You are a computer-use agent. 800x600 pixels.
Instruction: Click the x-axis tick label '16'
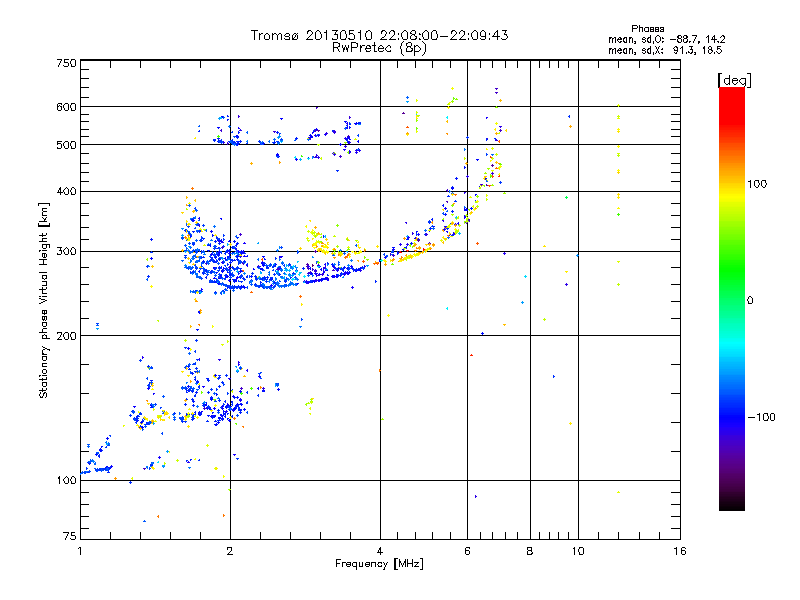tap(680, 551)
